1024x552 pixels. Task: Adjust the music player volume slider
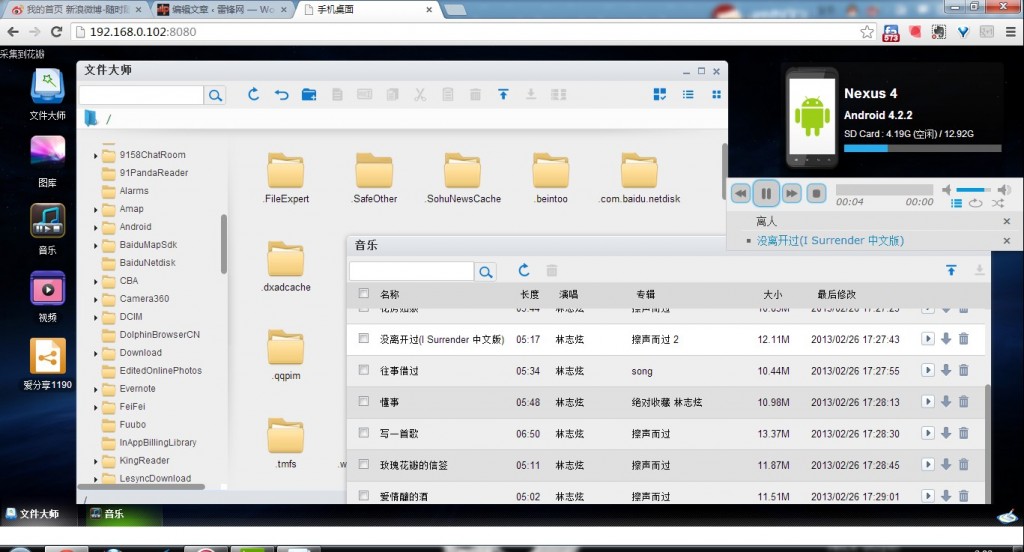point(972,190)
